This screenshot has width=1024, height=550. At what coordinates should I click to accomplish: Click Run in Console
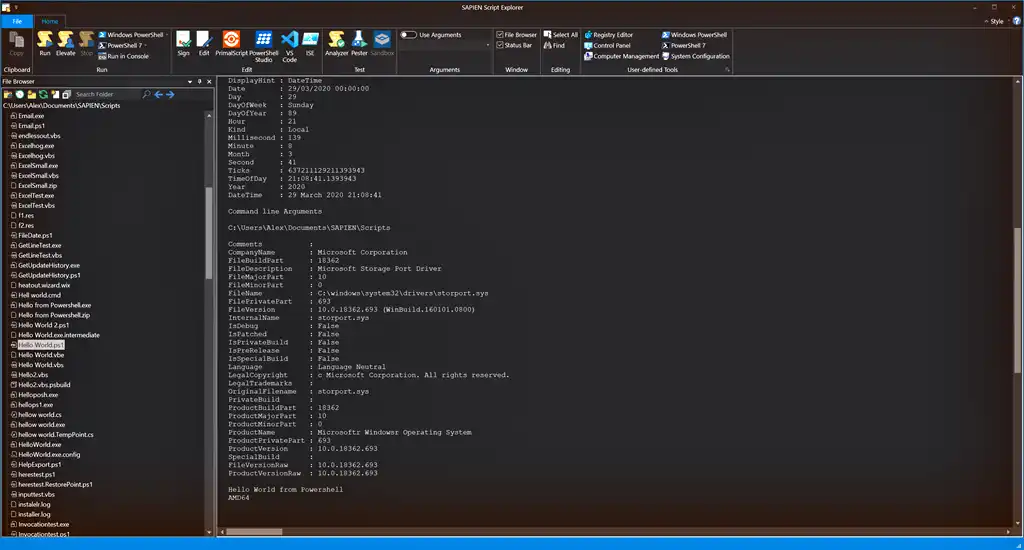pyautogui.click(x=123, y=56)
